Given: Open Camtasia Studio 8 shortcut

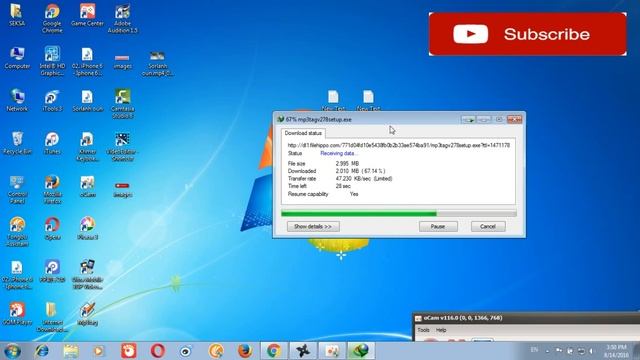Looking at the screenshot, I should [x=122, y=104].
